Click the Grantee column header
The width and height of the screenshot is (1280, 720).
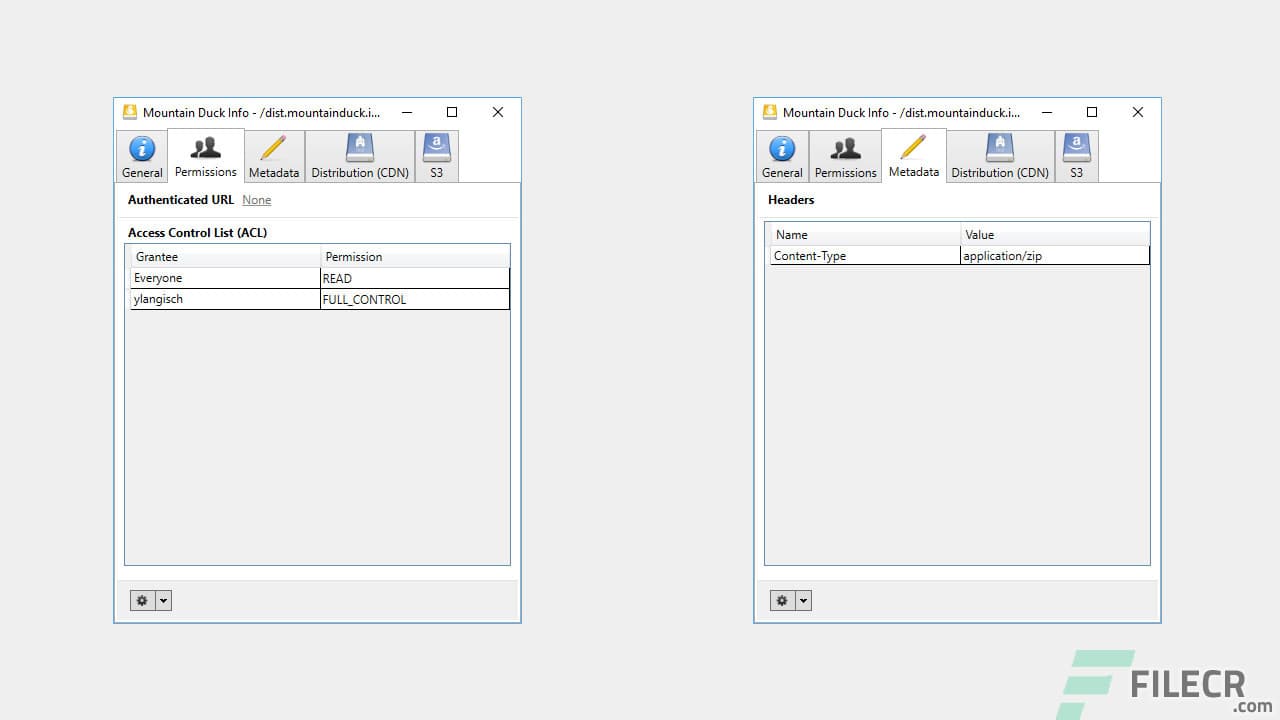225,257
